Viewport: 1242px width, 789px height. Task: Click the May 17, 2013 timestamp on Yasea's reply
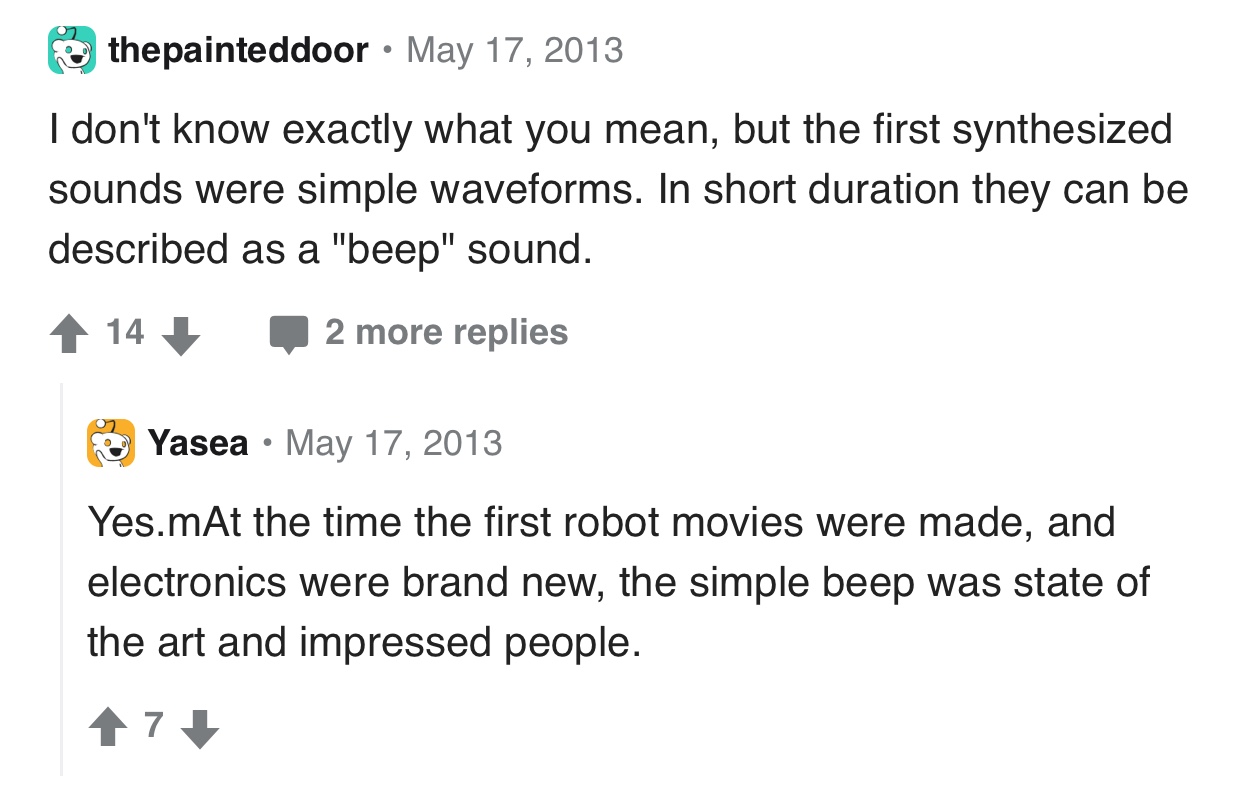(394, 443)
